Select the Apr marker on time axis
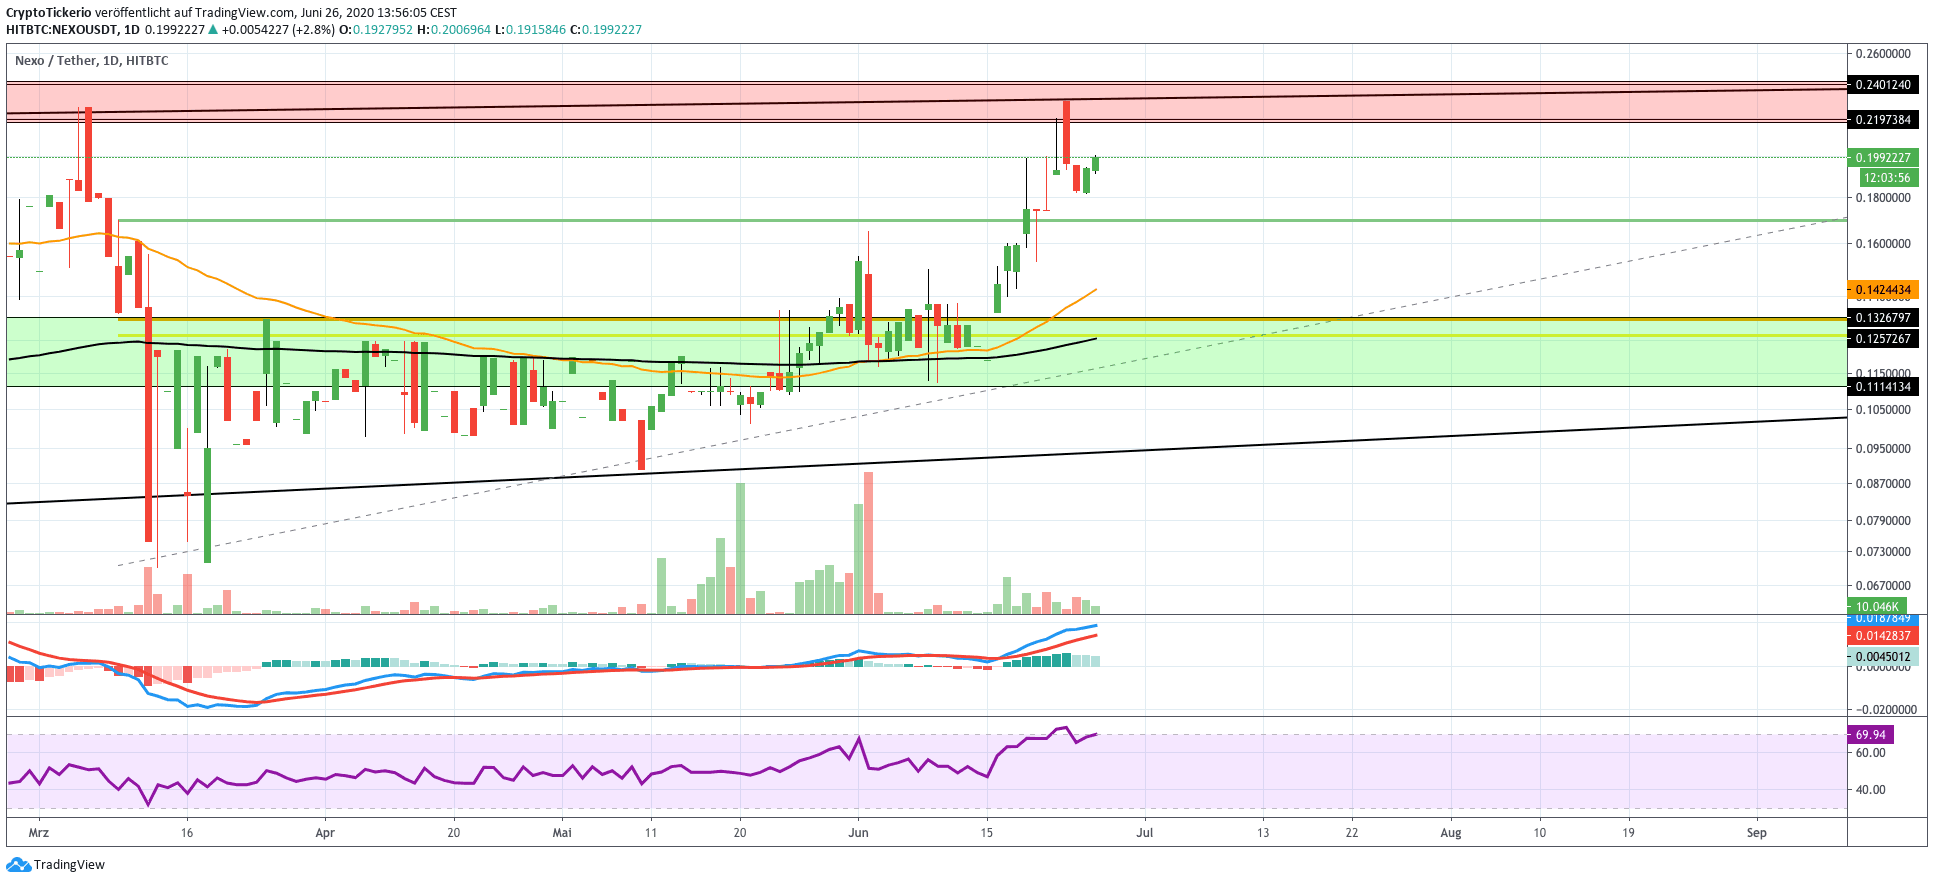Image resolution: width=1934 pixels, height=883 pixels. click(324, 833)
